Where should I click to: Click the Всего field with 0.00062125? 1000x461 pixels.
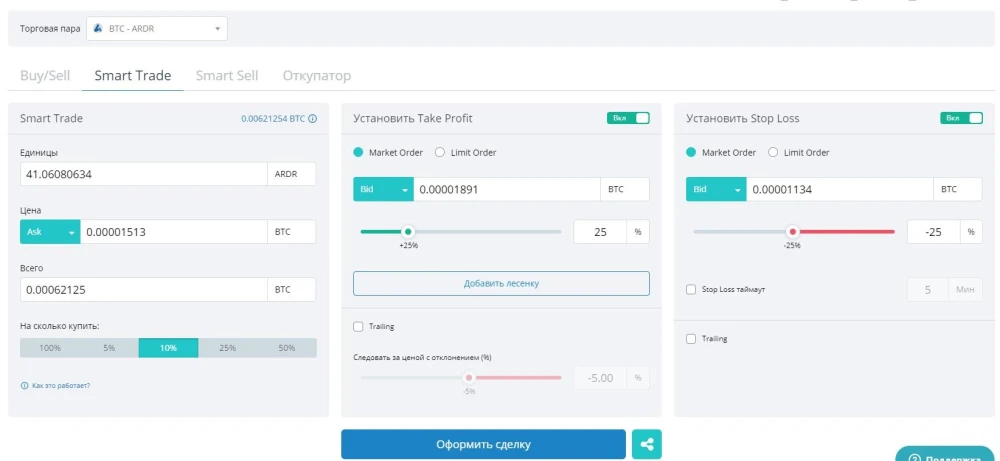click(x=143, y=289)
